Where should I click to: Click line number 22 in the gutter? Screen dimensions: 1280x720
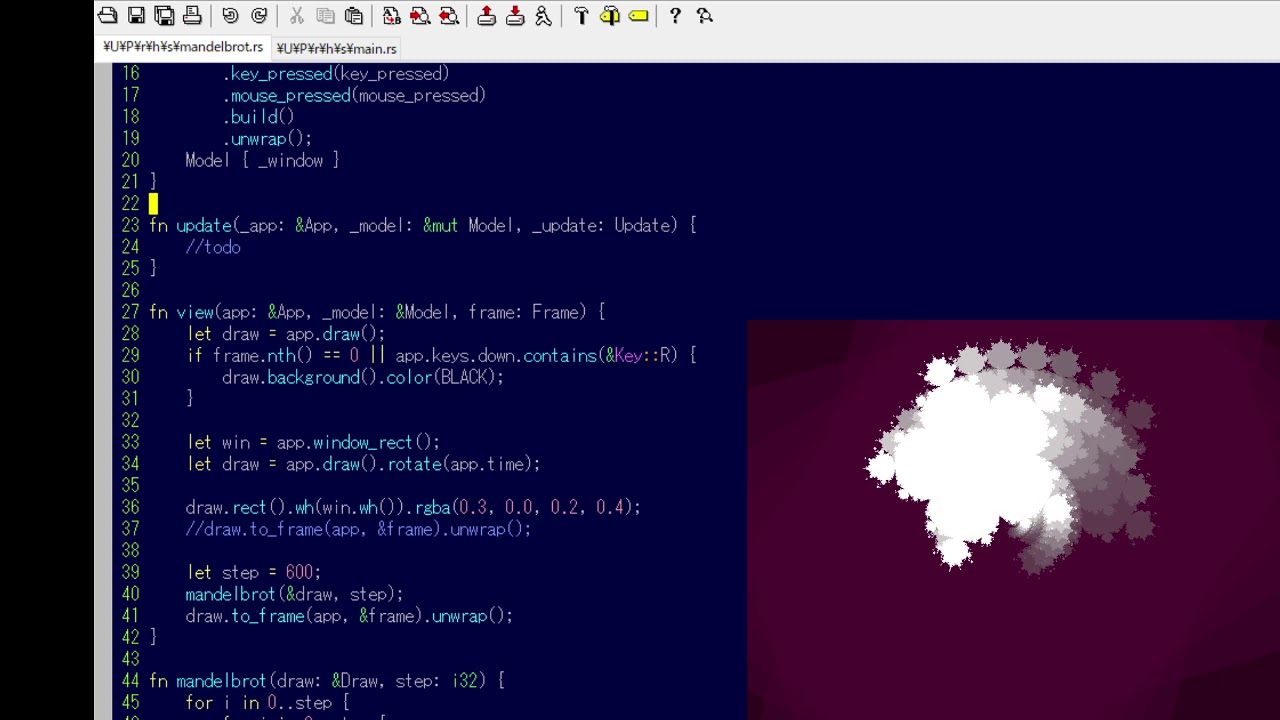point(130,204)
